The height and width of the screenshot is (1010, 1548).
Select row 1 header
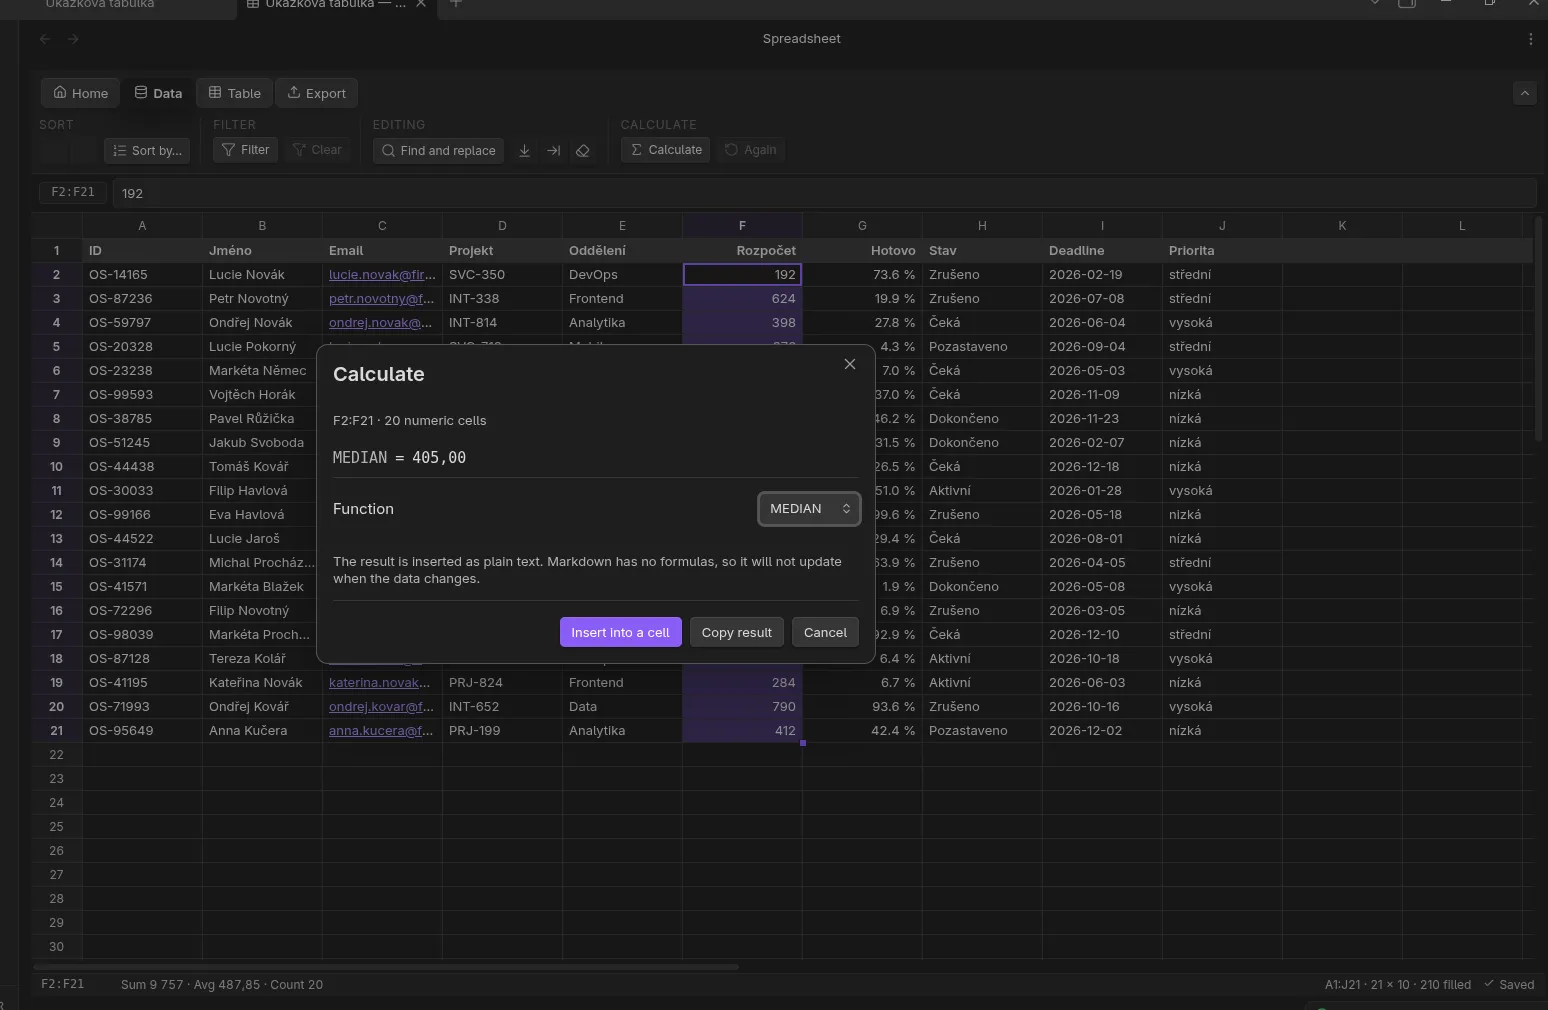pos(56,251)
